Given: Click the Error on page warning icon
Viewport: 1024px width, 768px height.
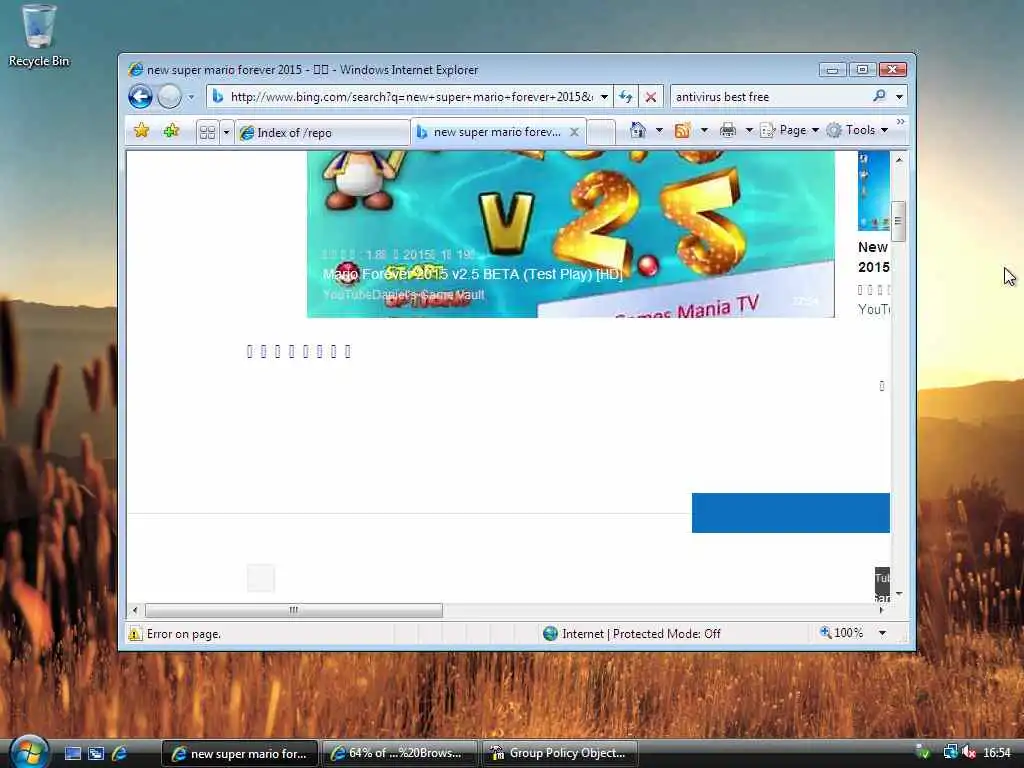Looking at the screenshot, I should [135, 633].
